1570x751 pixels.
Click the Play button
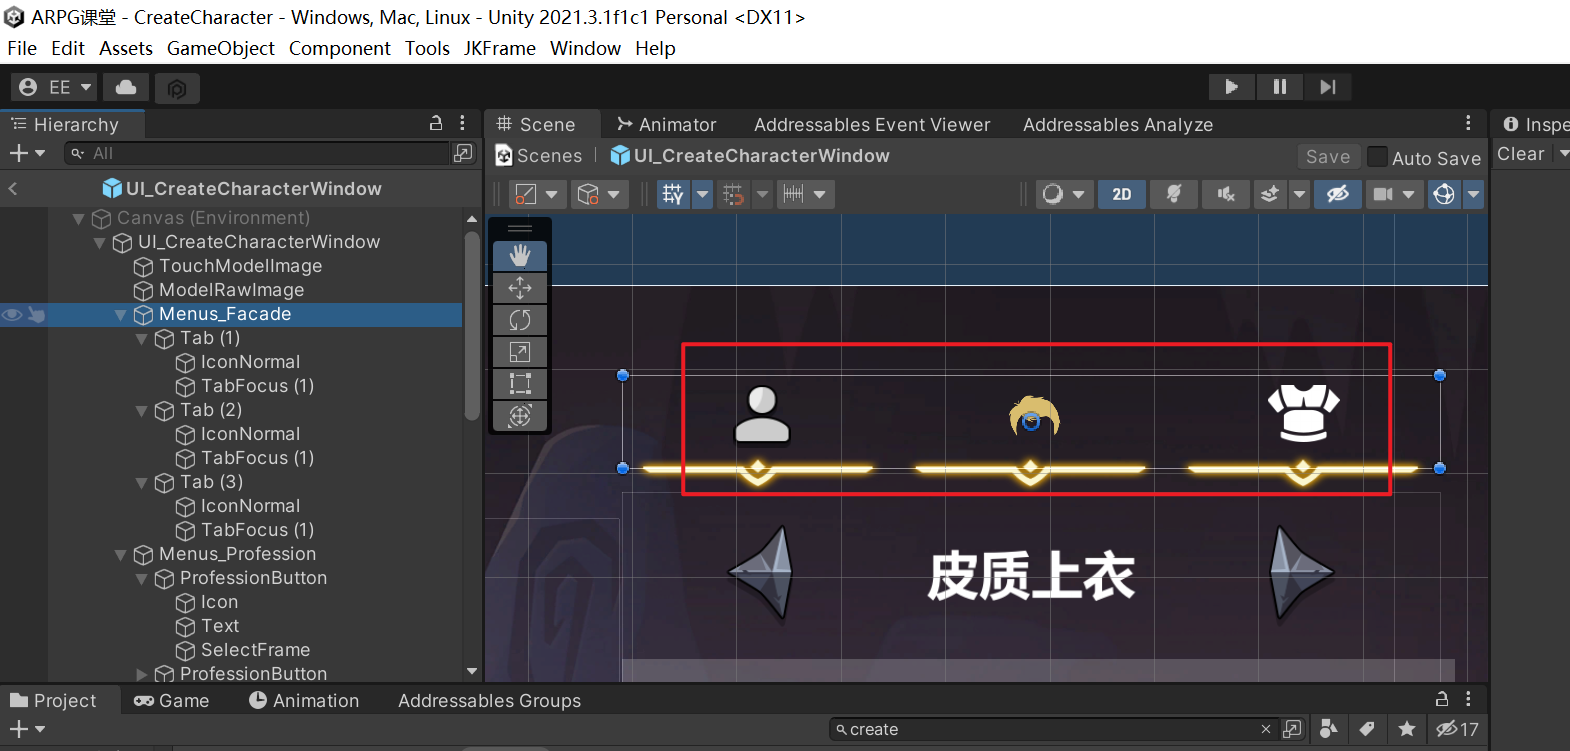click(1231, 87)
